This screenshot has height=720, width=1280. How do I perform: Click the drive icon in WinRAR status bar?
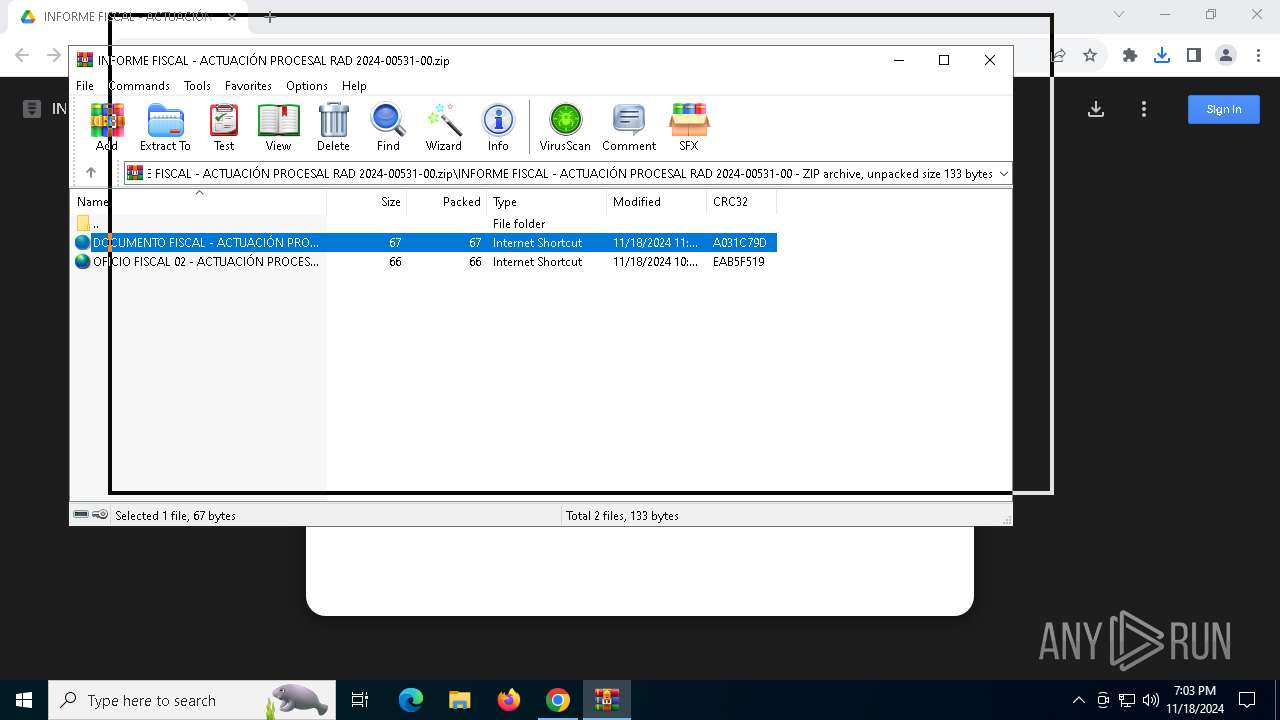click(x=81, y=515)
